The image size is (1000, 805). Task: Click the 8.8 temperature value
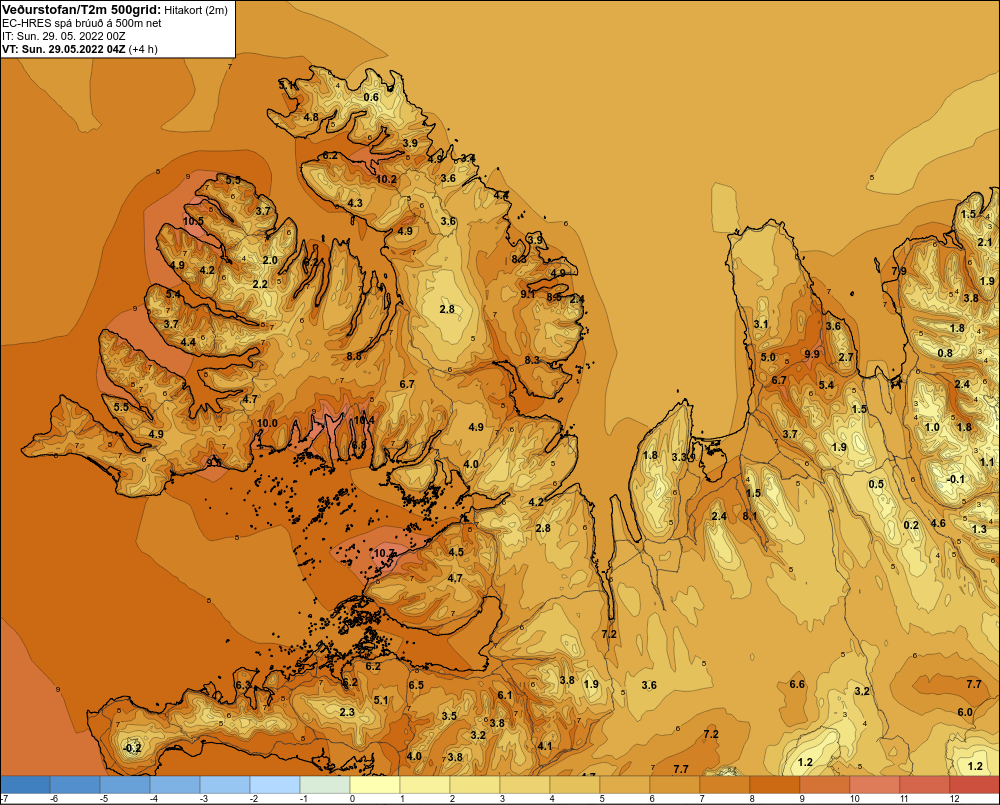click(354, 357)
